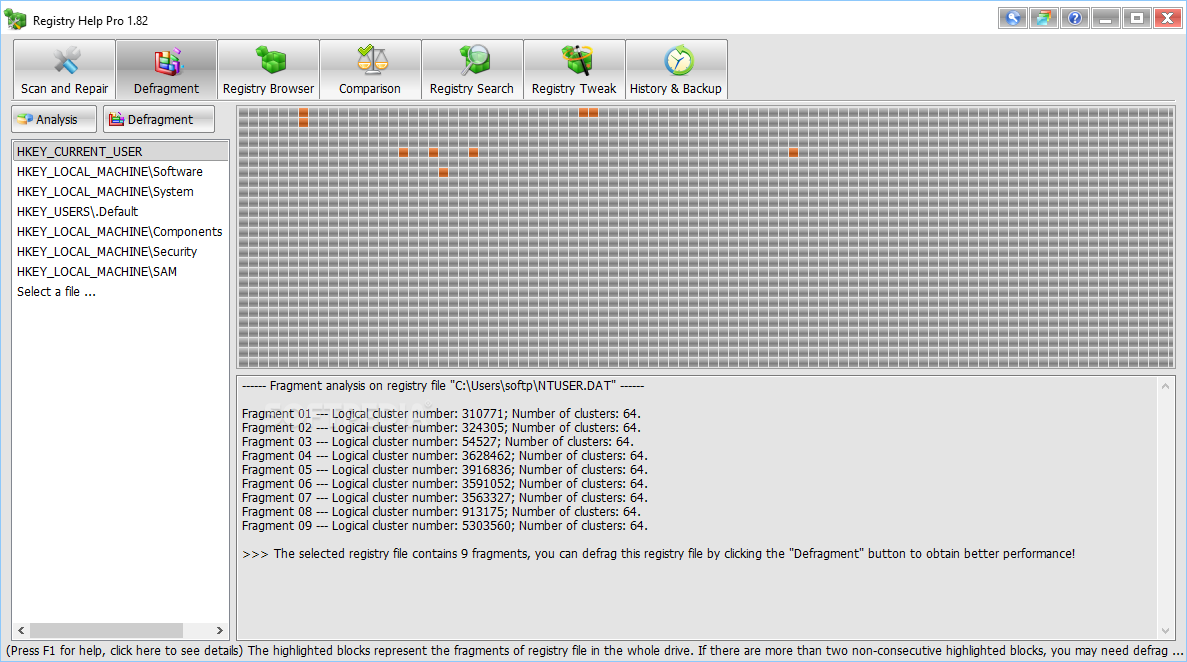Minimize the Registry Help Pro window
The height and width of the screenshot is (662, 1187).
pos(1106,18)
